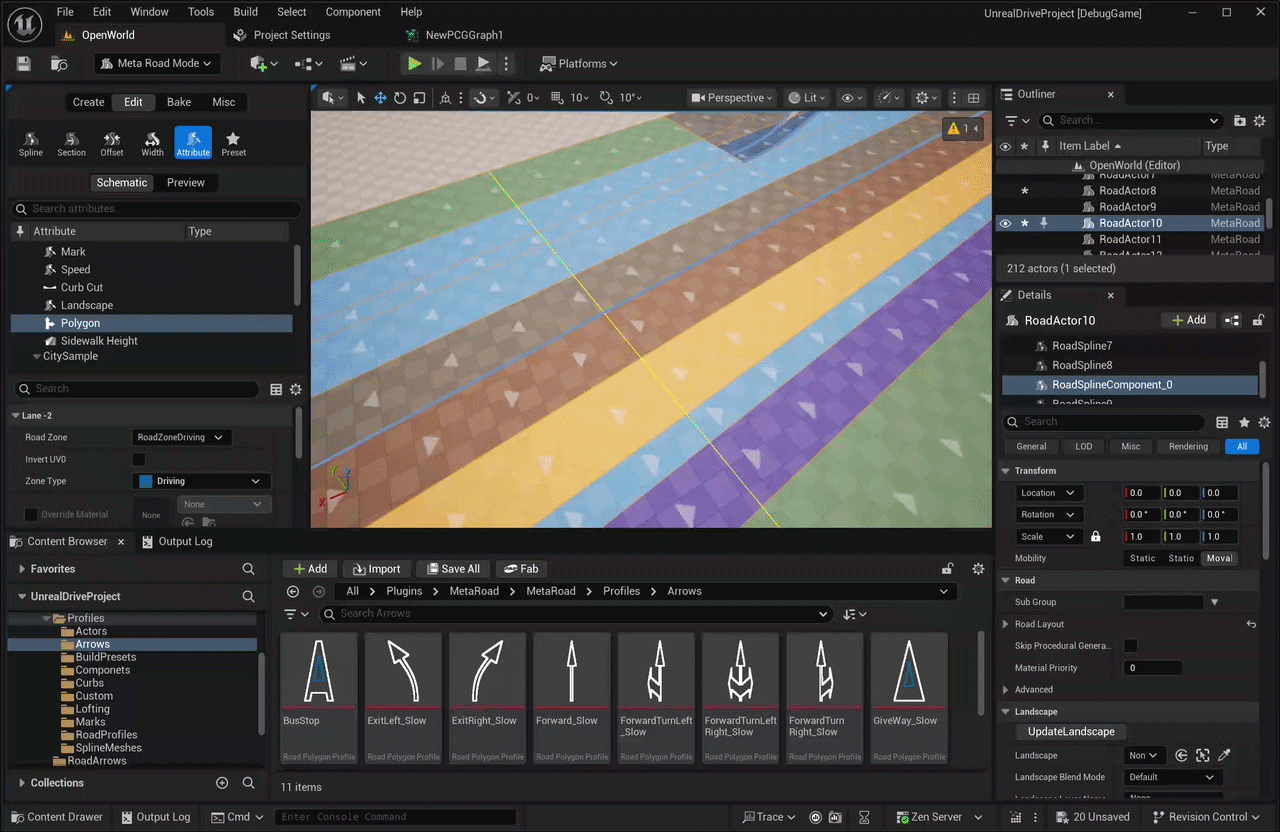Image resolution: width=1280 pixels, height=832 pixels.
Task: Open the Component menu
Action: coord(353,12)
